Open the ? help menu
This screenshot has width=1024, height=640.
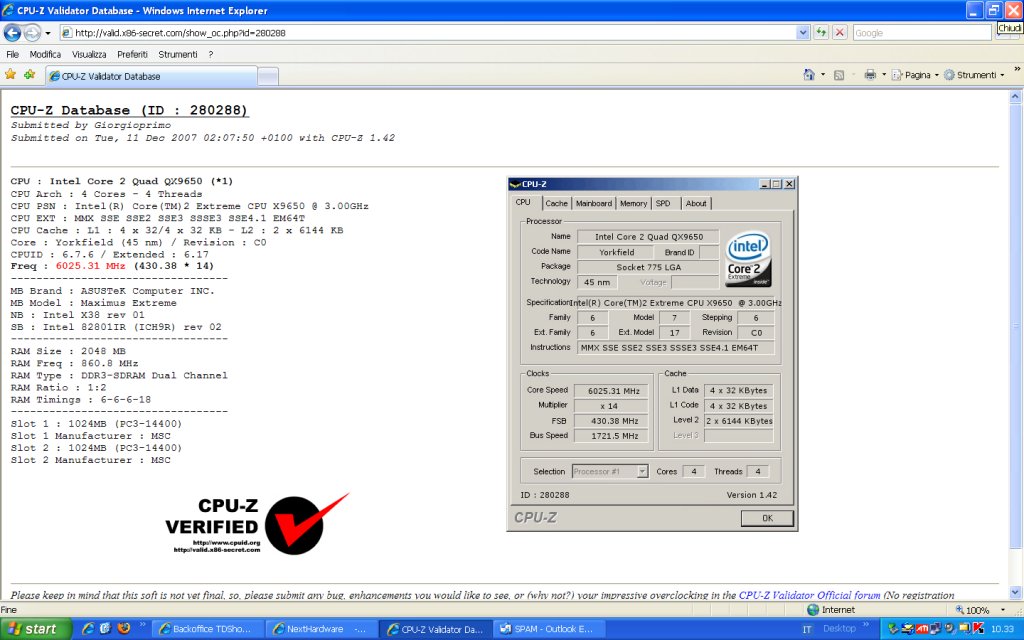coord(210,54)
